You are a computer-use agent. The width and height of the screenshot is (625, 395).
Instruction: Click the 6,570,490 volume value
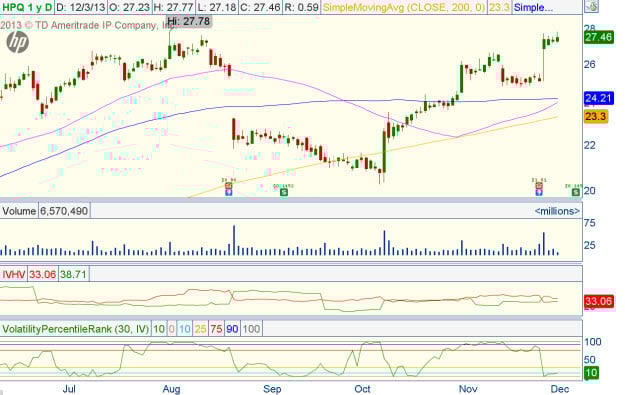[64, 210]
